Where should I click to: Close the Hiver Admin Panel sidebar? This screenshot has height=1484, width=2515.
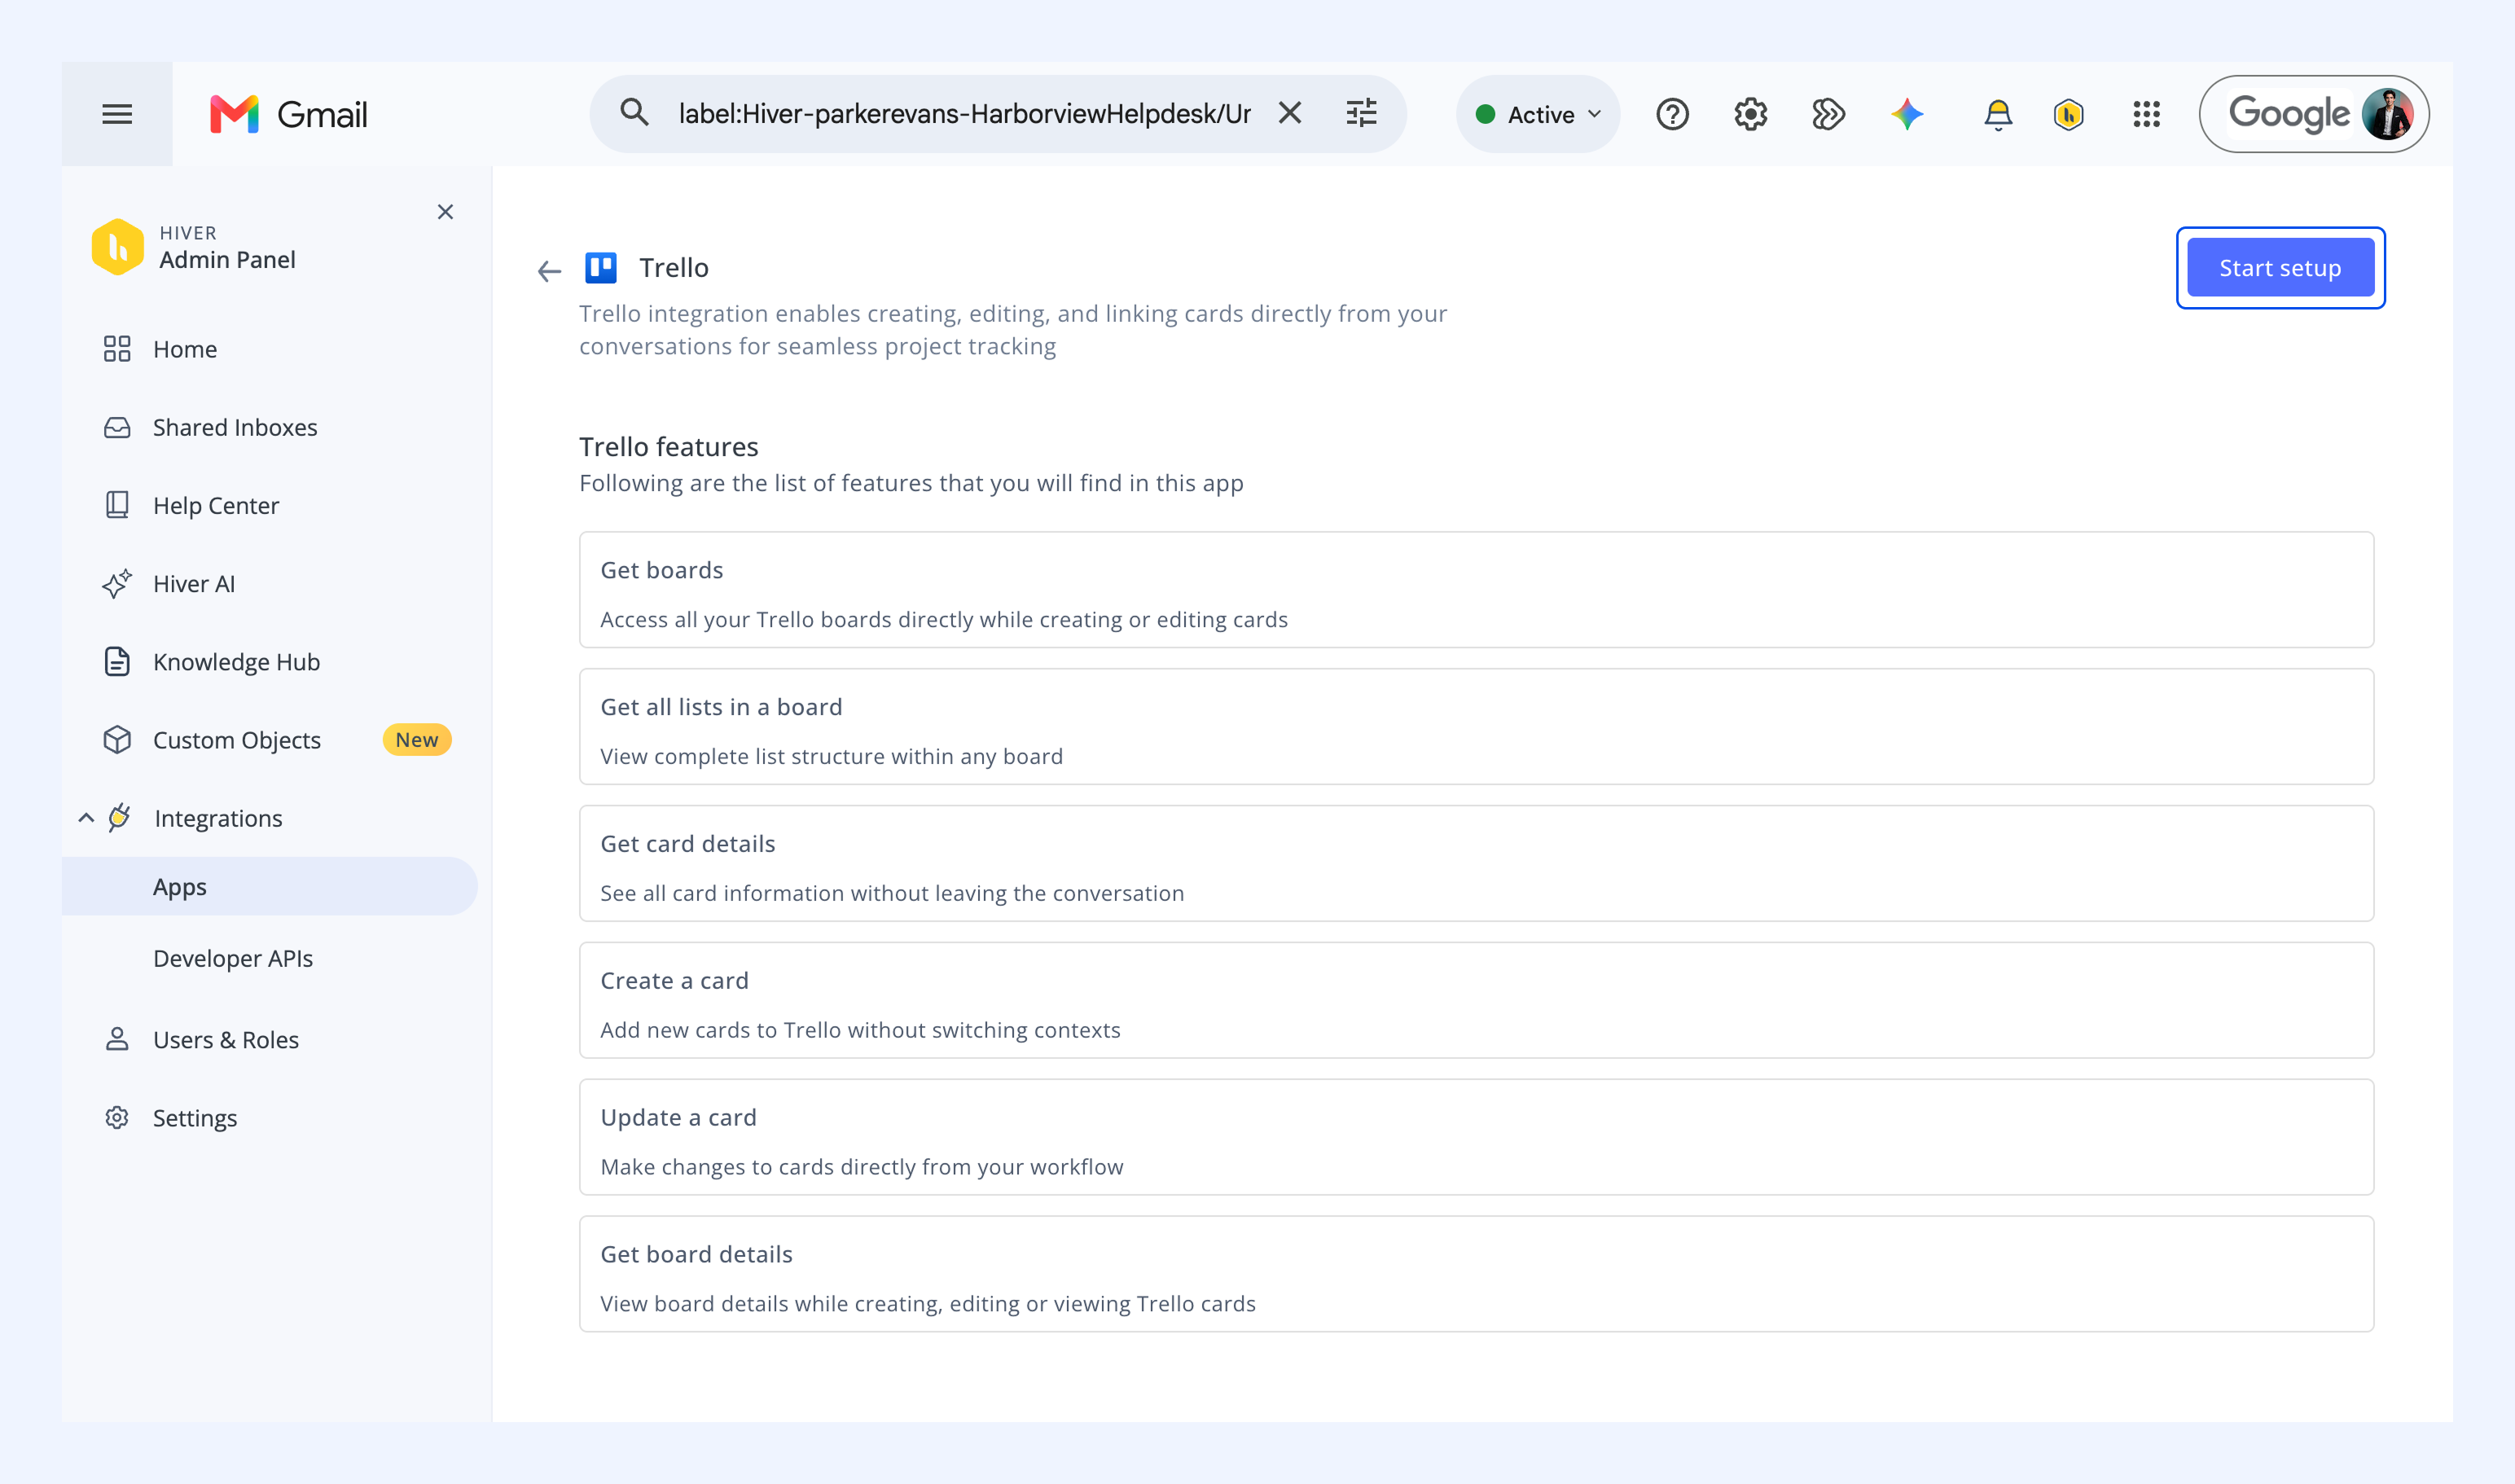tap(445, 212)
